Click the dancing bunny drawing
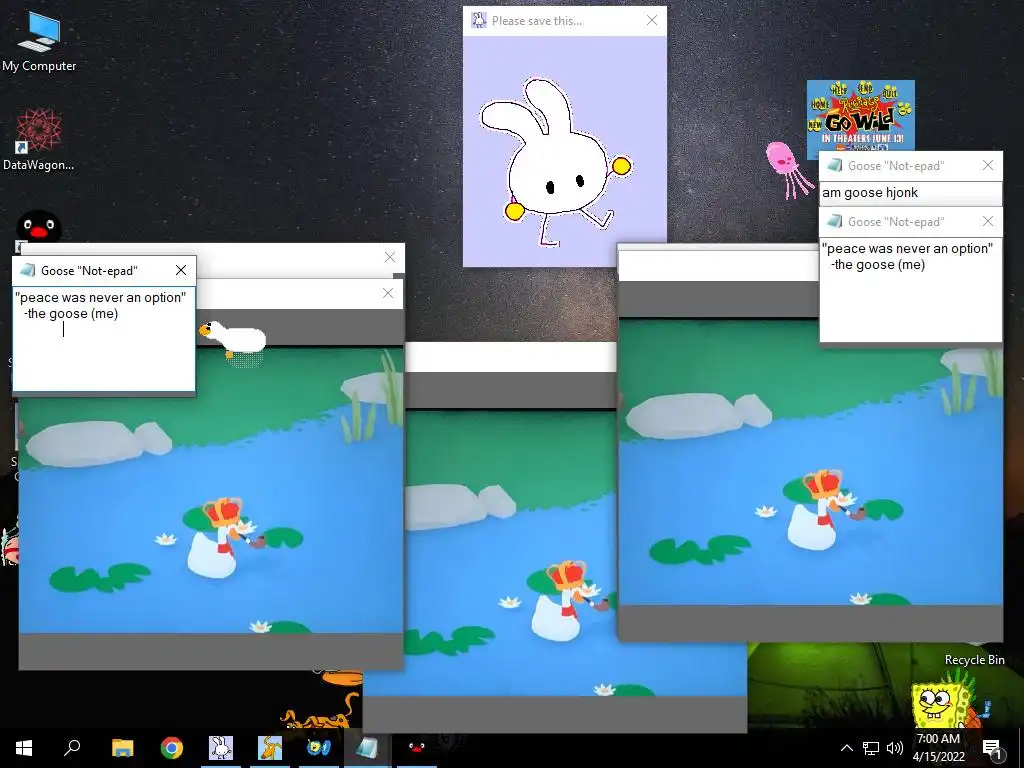Viewport: 1024px width, 768px height. 555,163
